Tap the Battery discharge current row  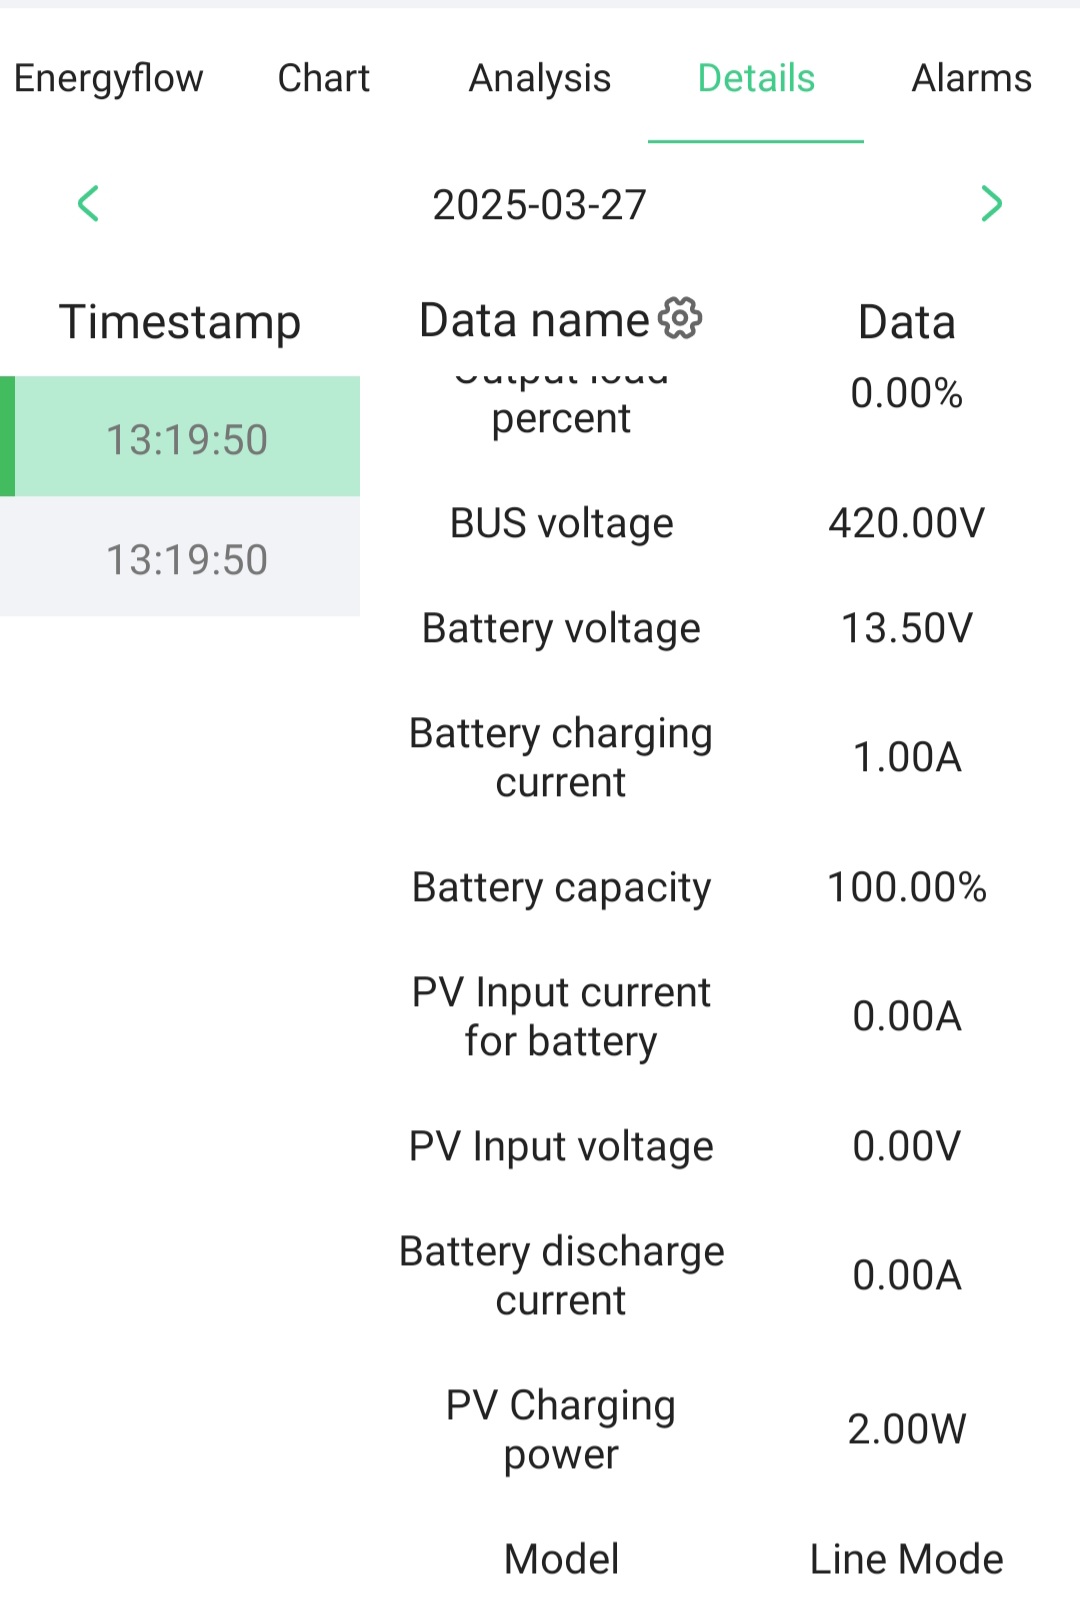(x=720, y=1275)
